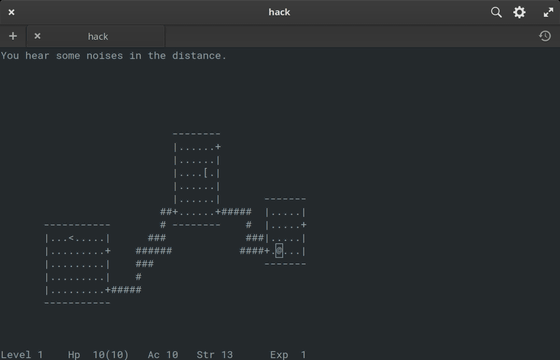Add a new tab with plus icon
Viewport: 560px width, 360px height.
pyautogui.click(x=13, y=36)
